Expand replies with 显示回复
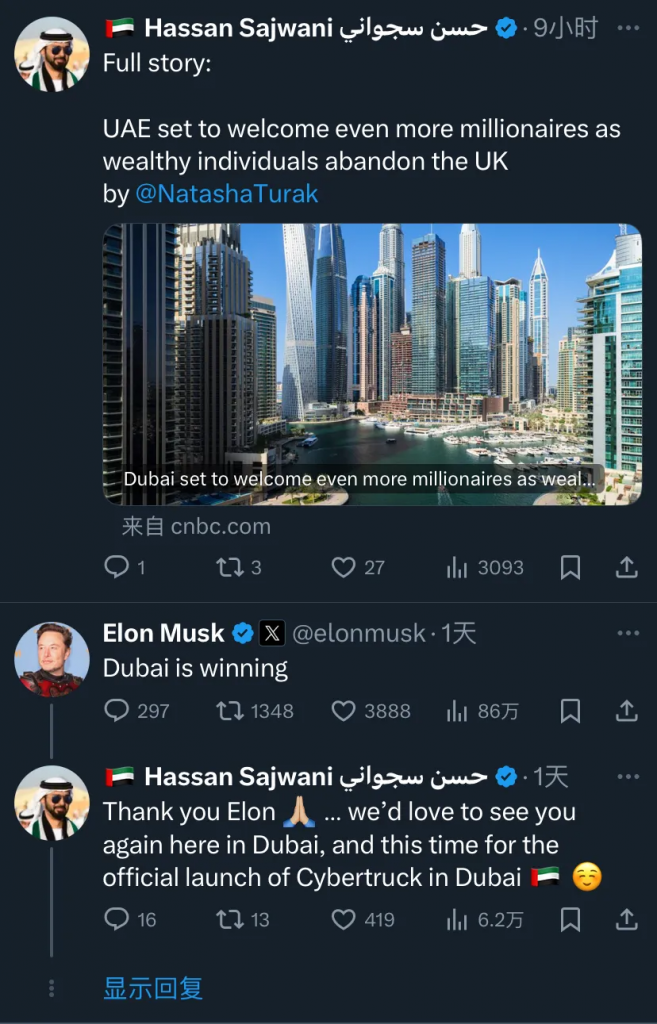 click(x=153, y=989)
